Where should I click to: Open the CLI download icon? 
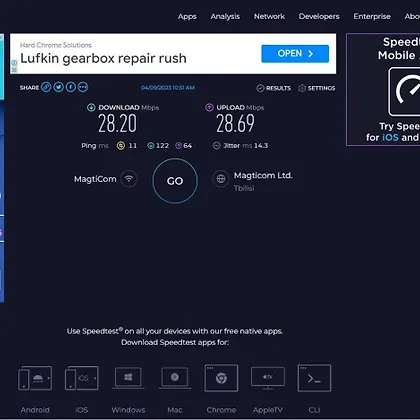(314, 378)
